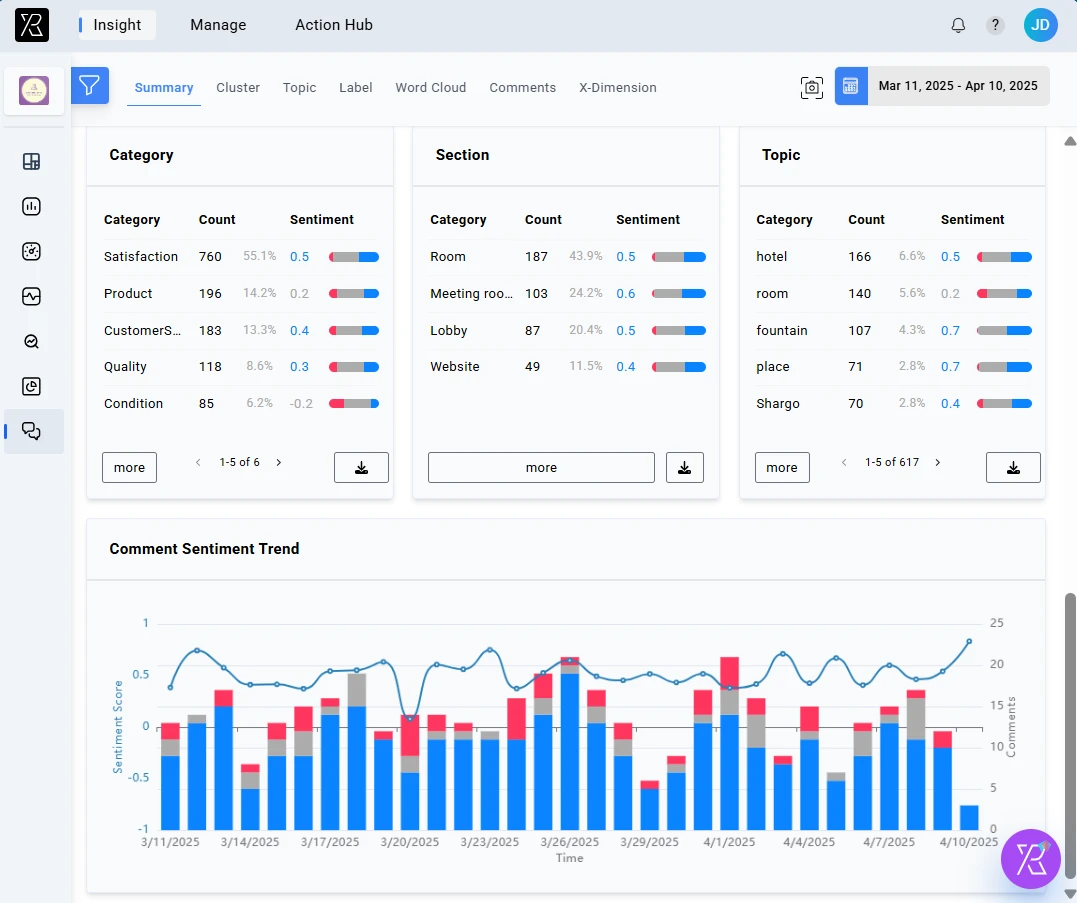Open help using the question mark icon
Screen dimensions: 1077x903
994,25
